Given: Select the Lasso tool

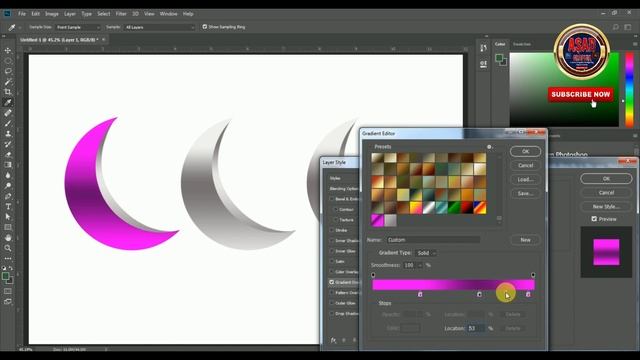Looking at the screenshot, I should [x=8, y=71].
